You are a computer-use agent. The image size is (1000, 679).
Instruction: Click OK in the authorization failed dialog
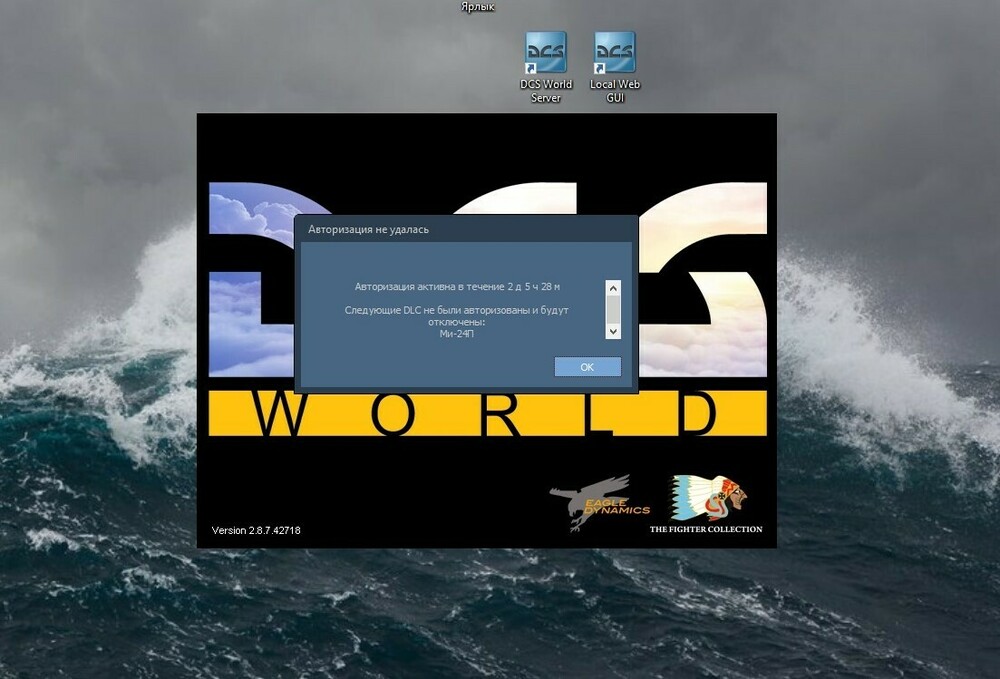[x=587, y=367]
